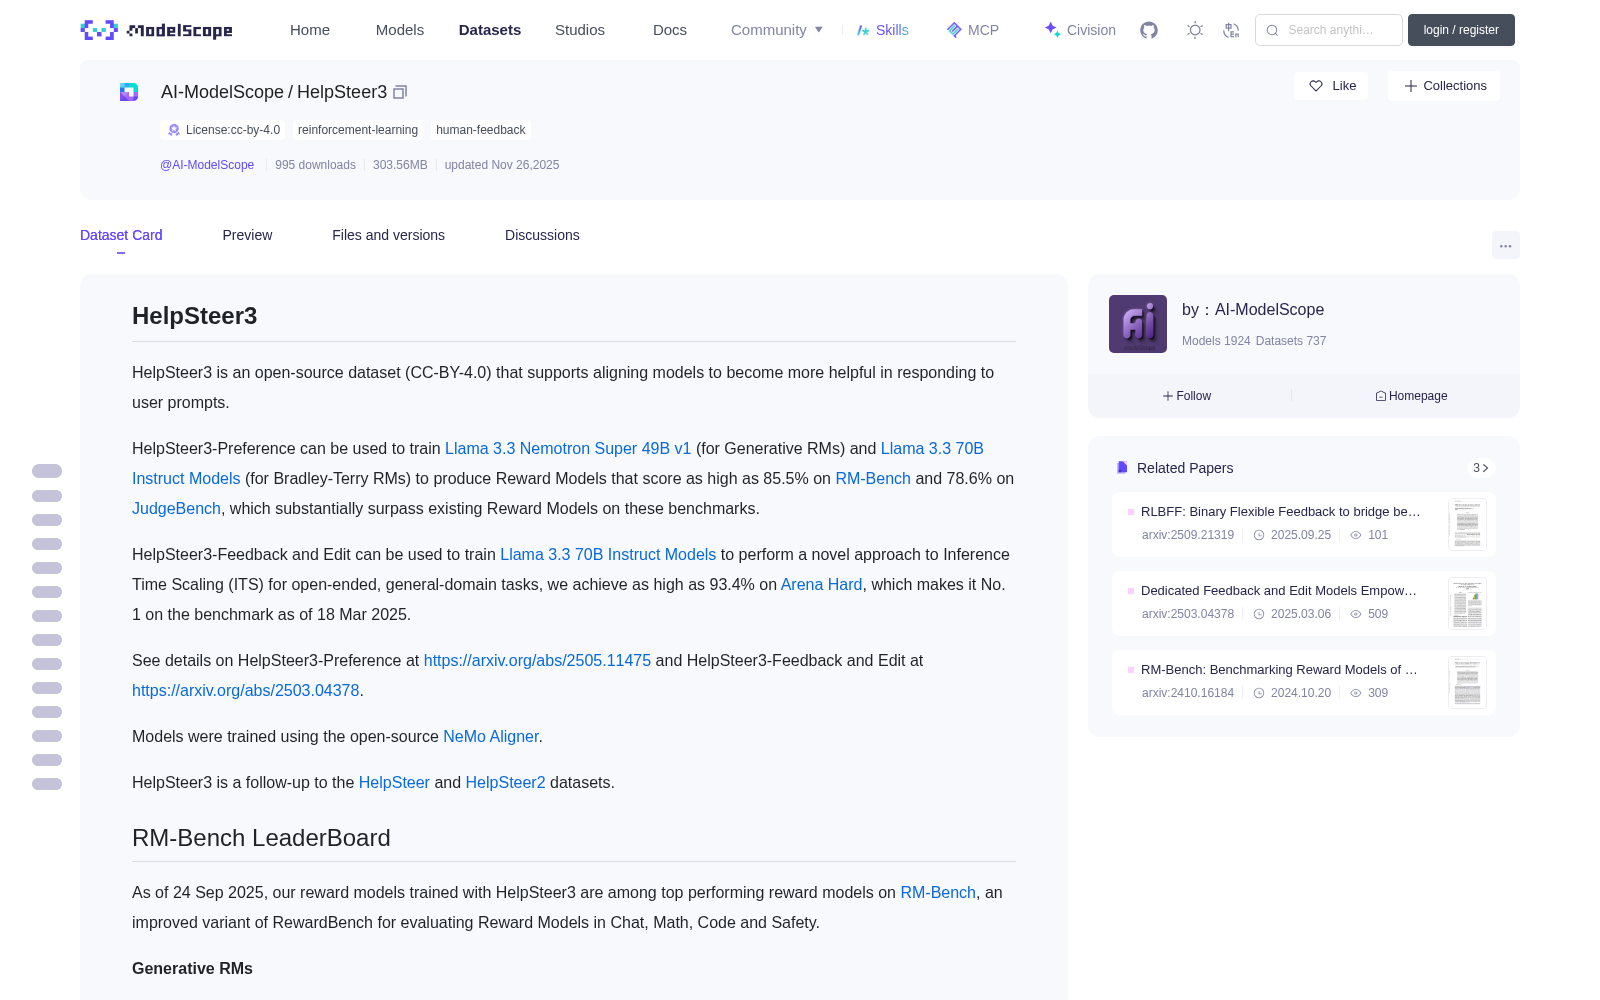Viewport: 1600px width, 1000px height.
Task: Click AI-ModelScope / HelpSteer3 title text
Action: 274,92
